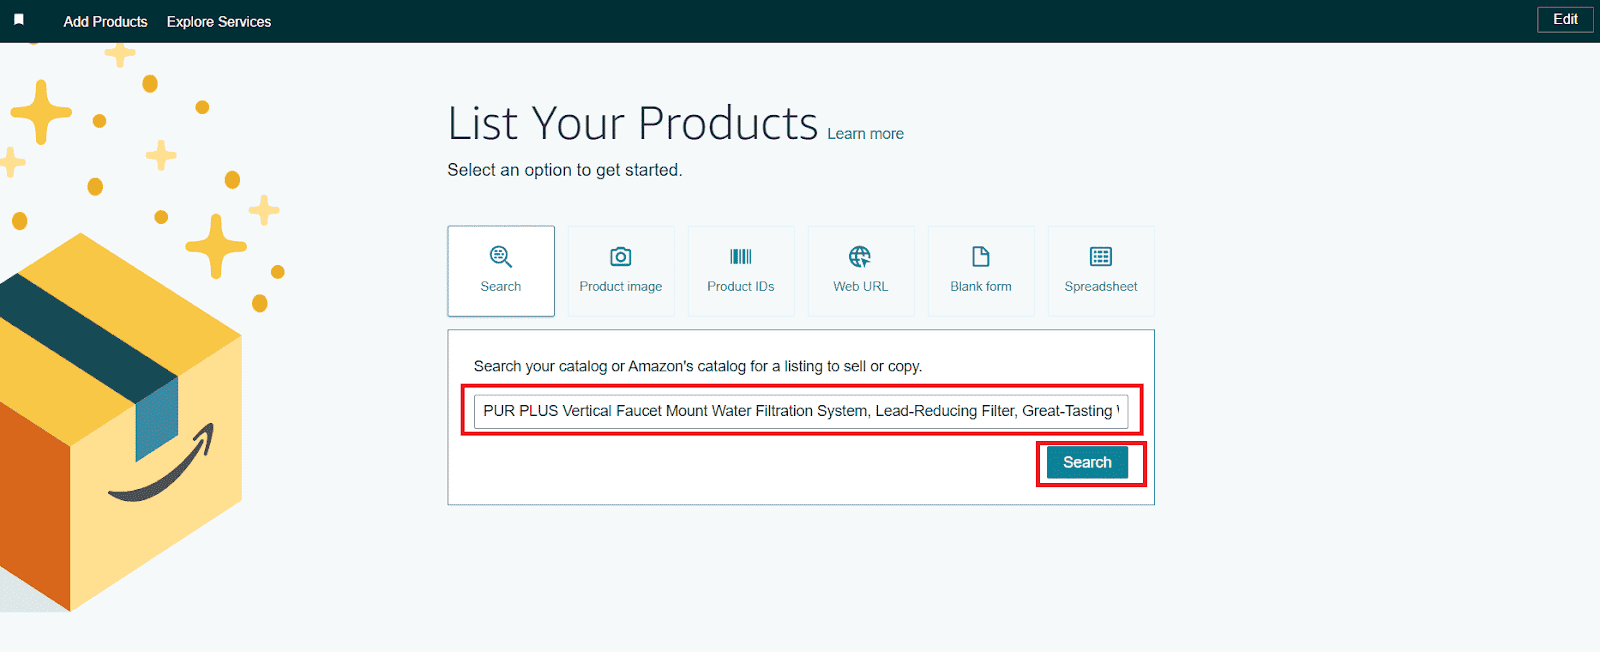This screenshot has width=1600, height=652.
Task: Choose the Spreadsheet option
Action: [x=1101, y=271]
